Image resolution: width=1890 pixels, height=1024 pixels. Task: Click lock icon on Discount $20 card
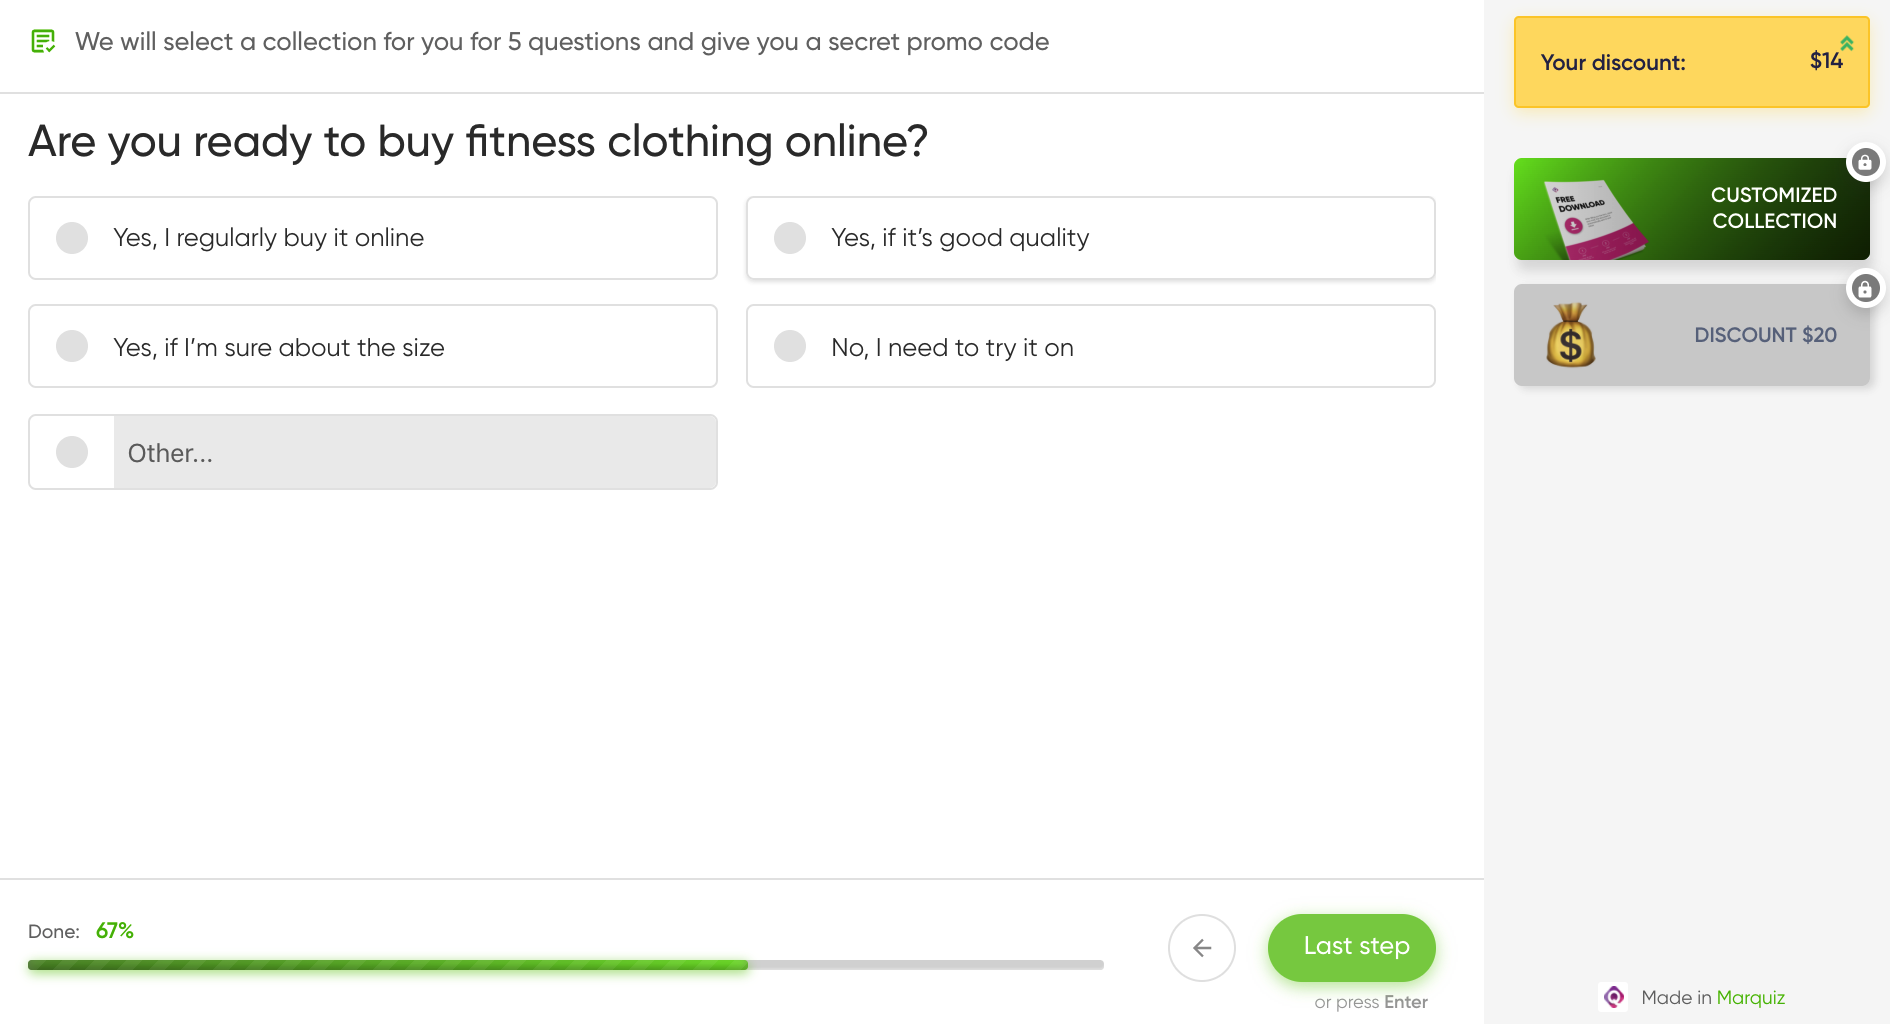[x=1865, y=289]
